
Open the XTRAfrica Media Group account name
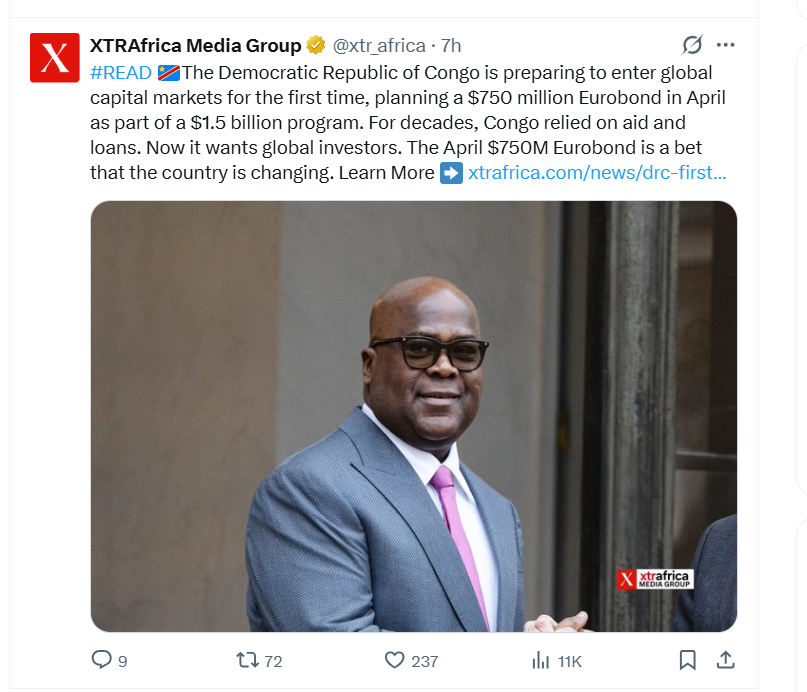pos(196,45)
